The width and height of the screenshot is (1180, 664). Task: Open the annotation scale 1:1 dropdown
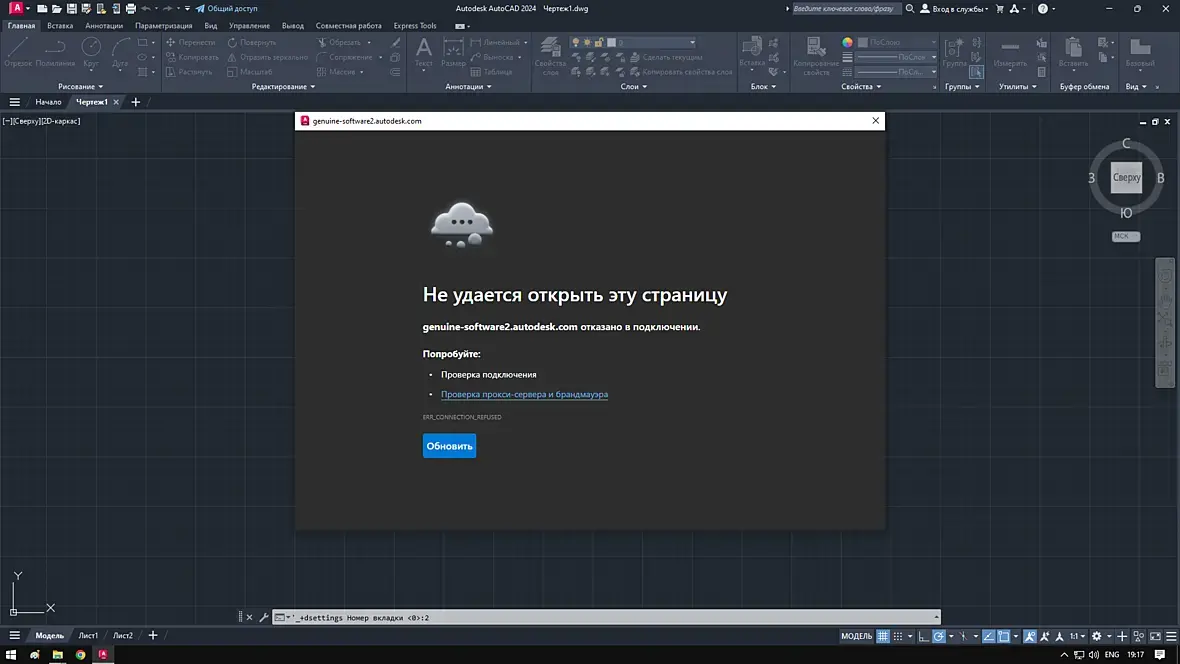[1078, 636]
